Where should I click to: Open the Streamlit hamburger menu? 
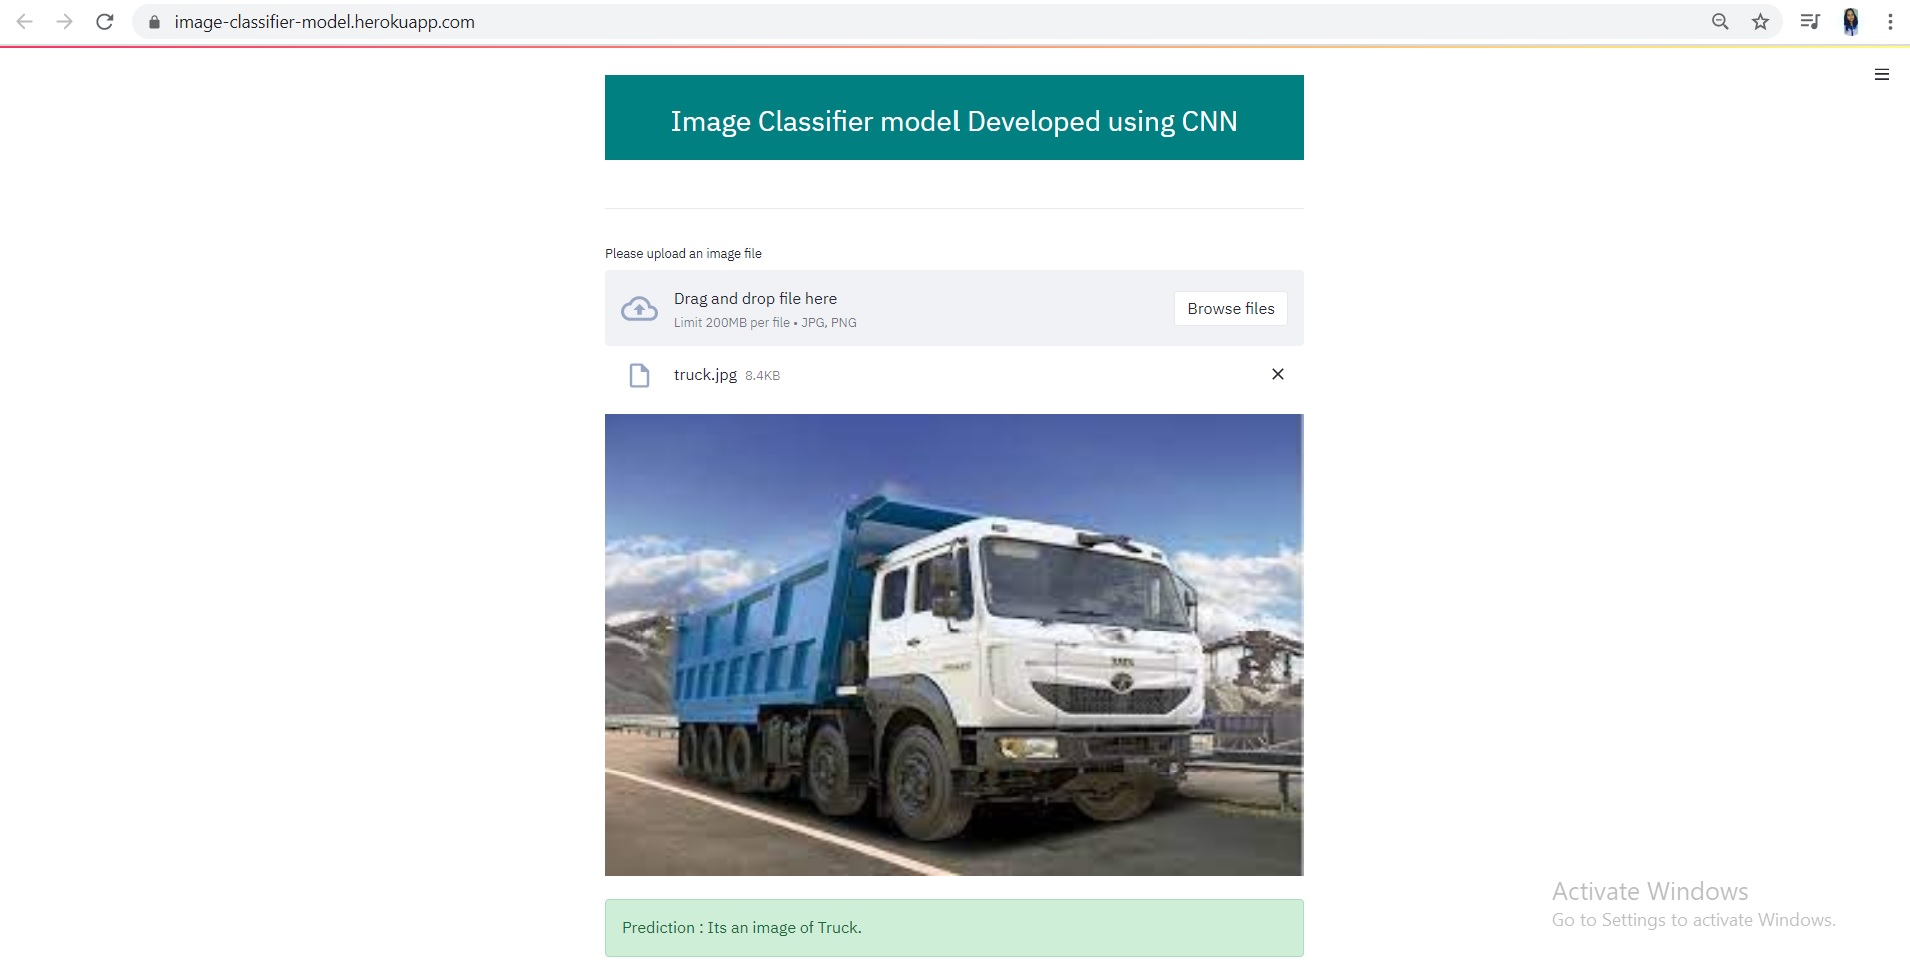(x=1882, y=74)
